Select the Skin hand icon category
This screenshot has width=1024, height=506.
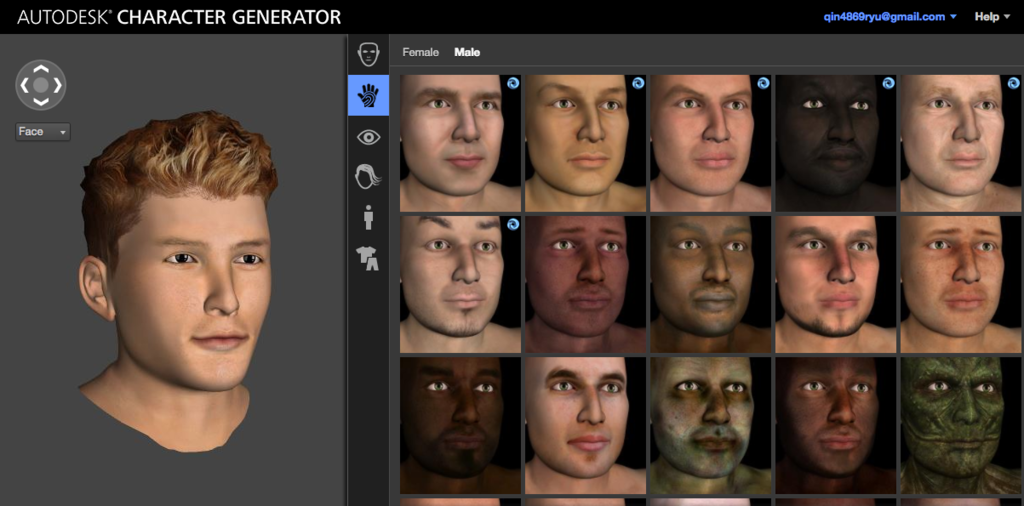[x=368, y=95]
